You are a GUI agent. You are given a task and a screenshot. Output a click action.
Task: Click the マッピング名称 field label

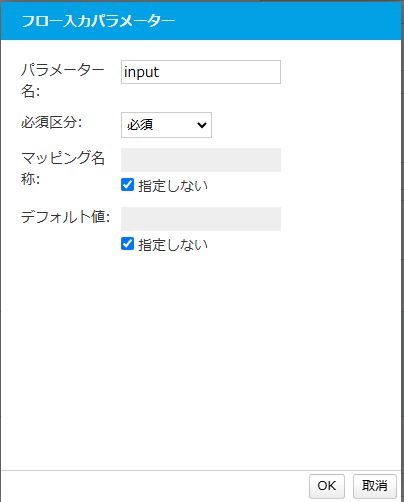point(63,168)
